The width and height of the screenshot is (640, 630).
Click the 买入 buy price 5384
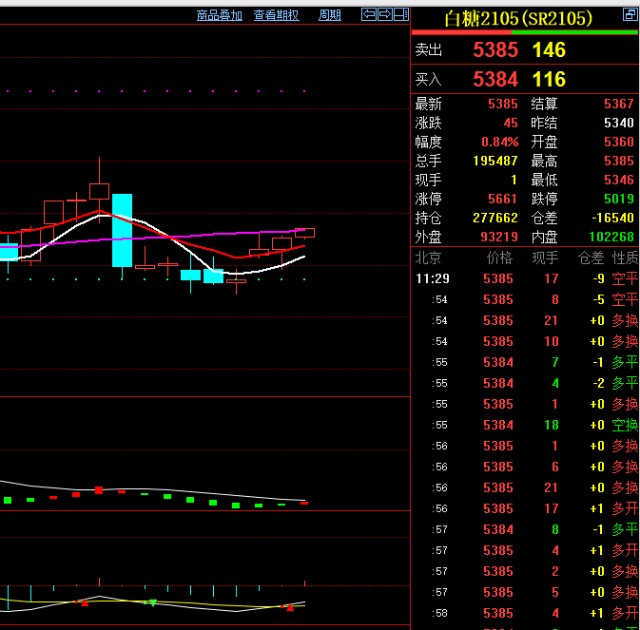coord(495,79)
